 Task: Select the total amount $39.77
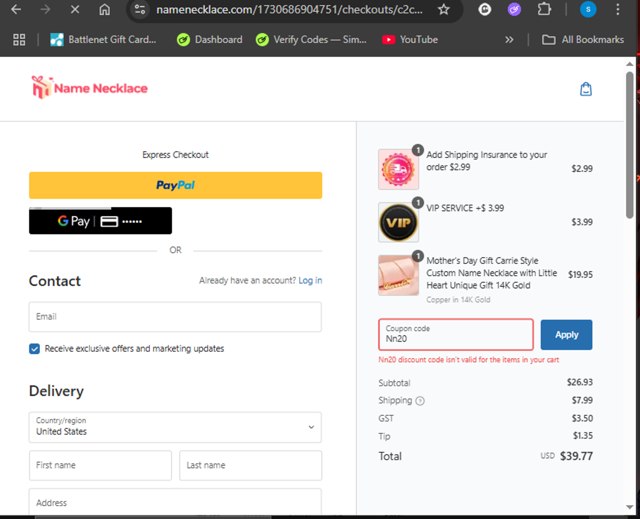pos(576,456)
